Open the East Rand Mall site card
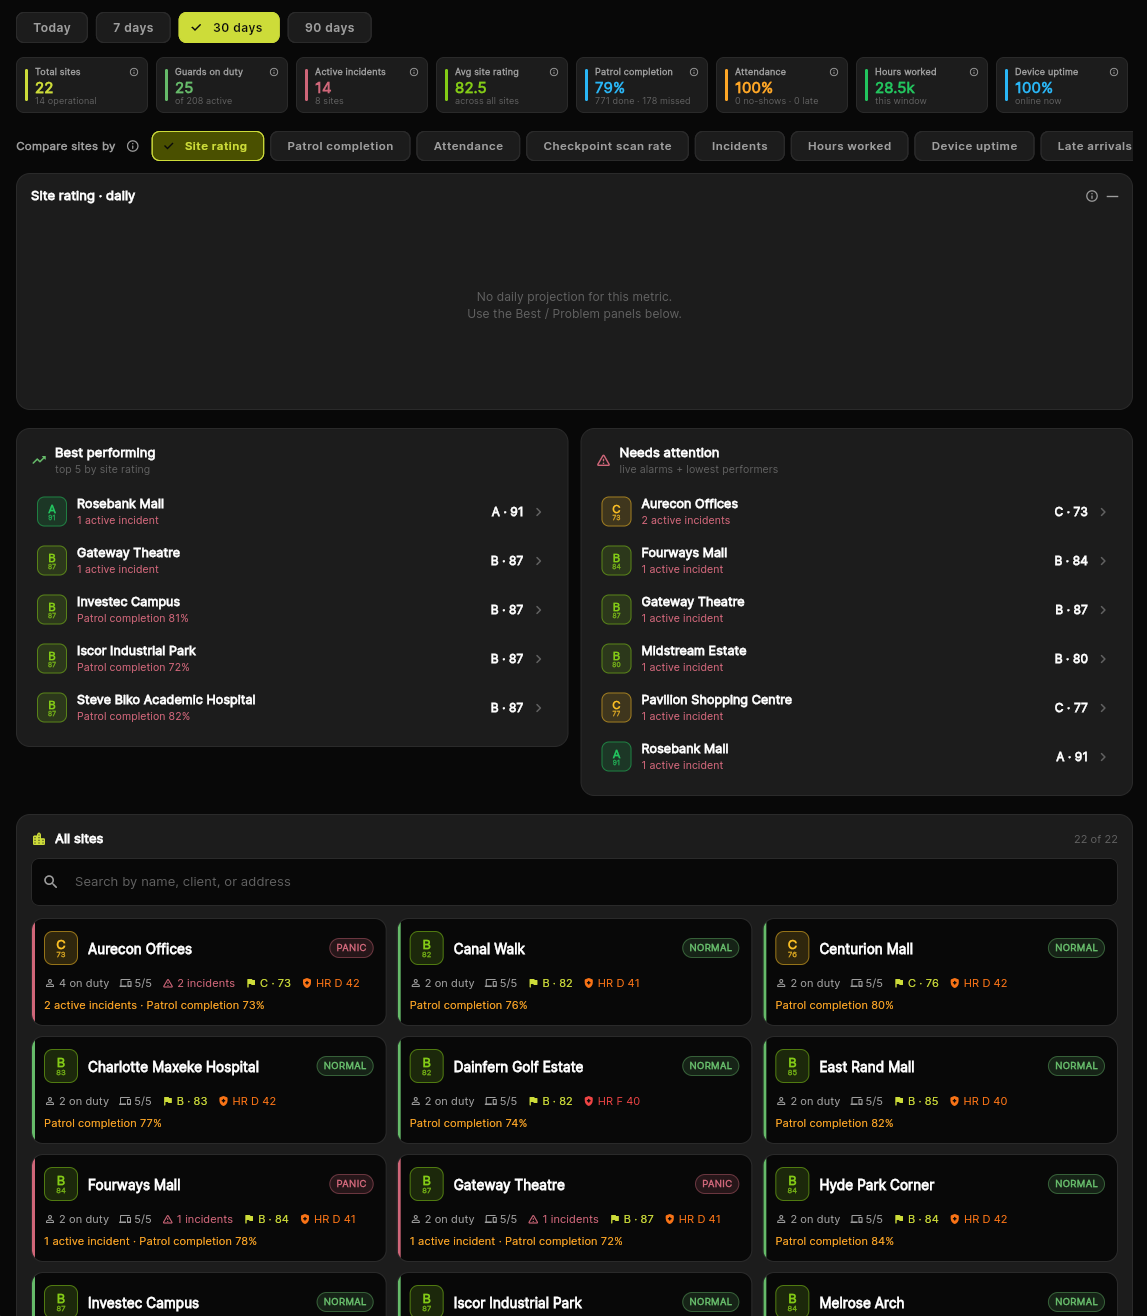Screen dimensions: 1147x1316 tap(940, 1090)
